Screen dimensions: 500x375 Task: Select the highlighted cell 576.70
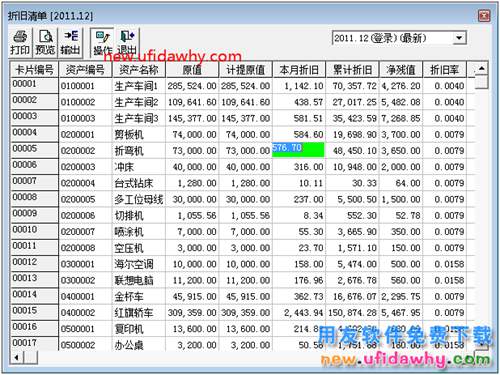pos(298,149)
